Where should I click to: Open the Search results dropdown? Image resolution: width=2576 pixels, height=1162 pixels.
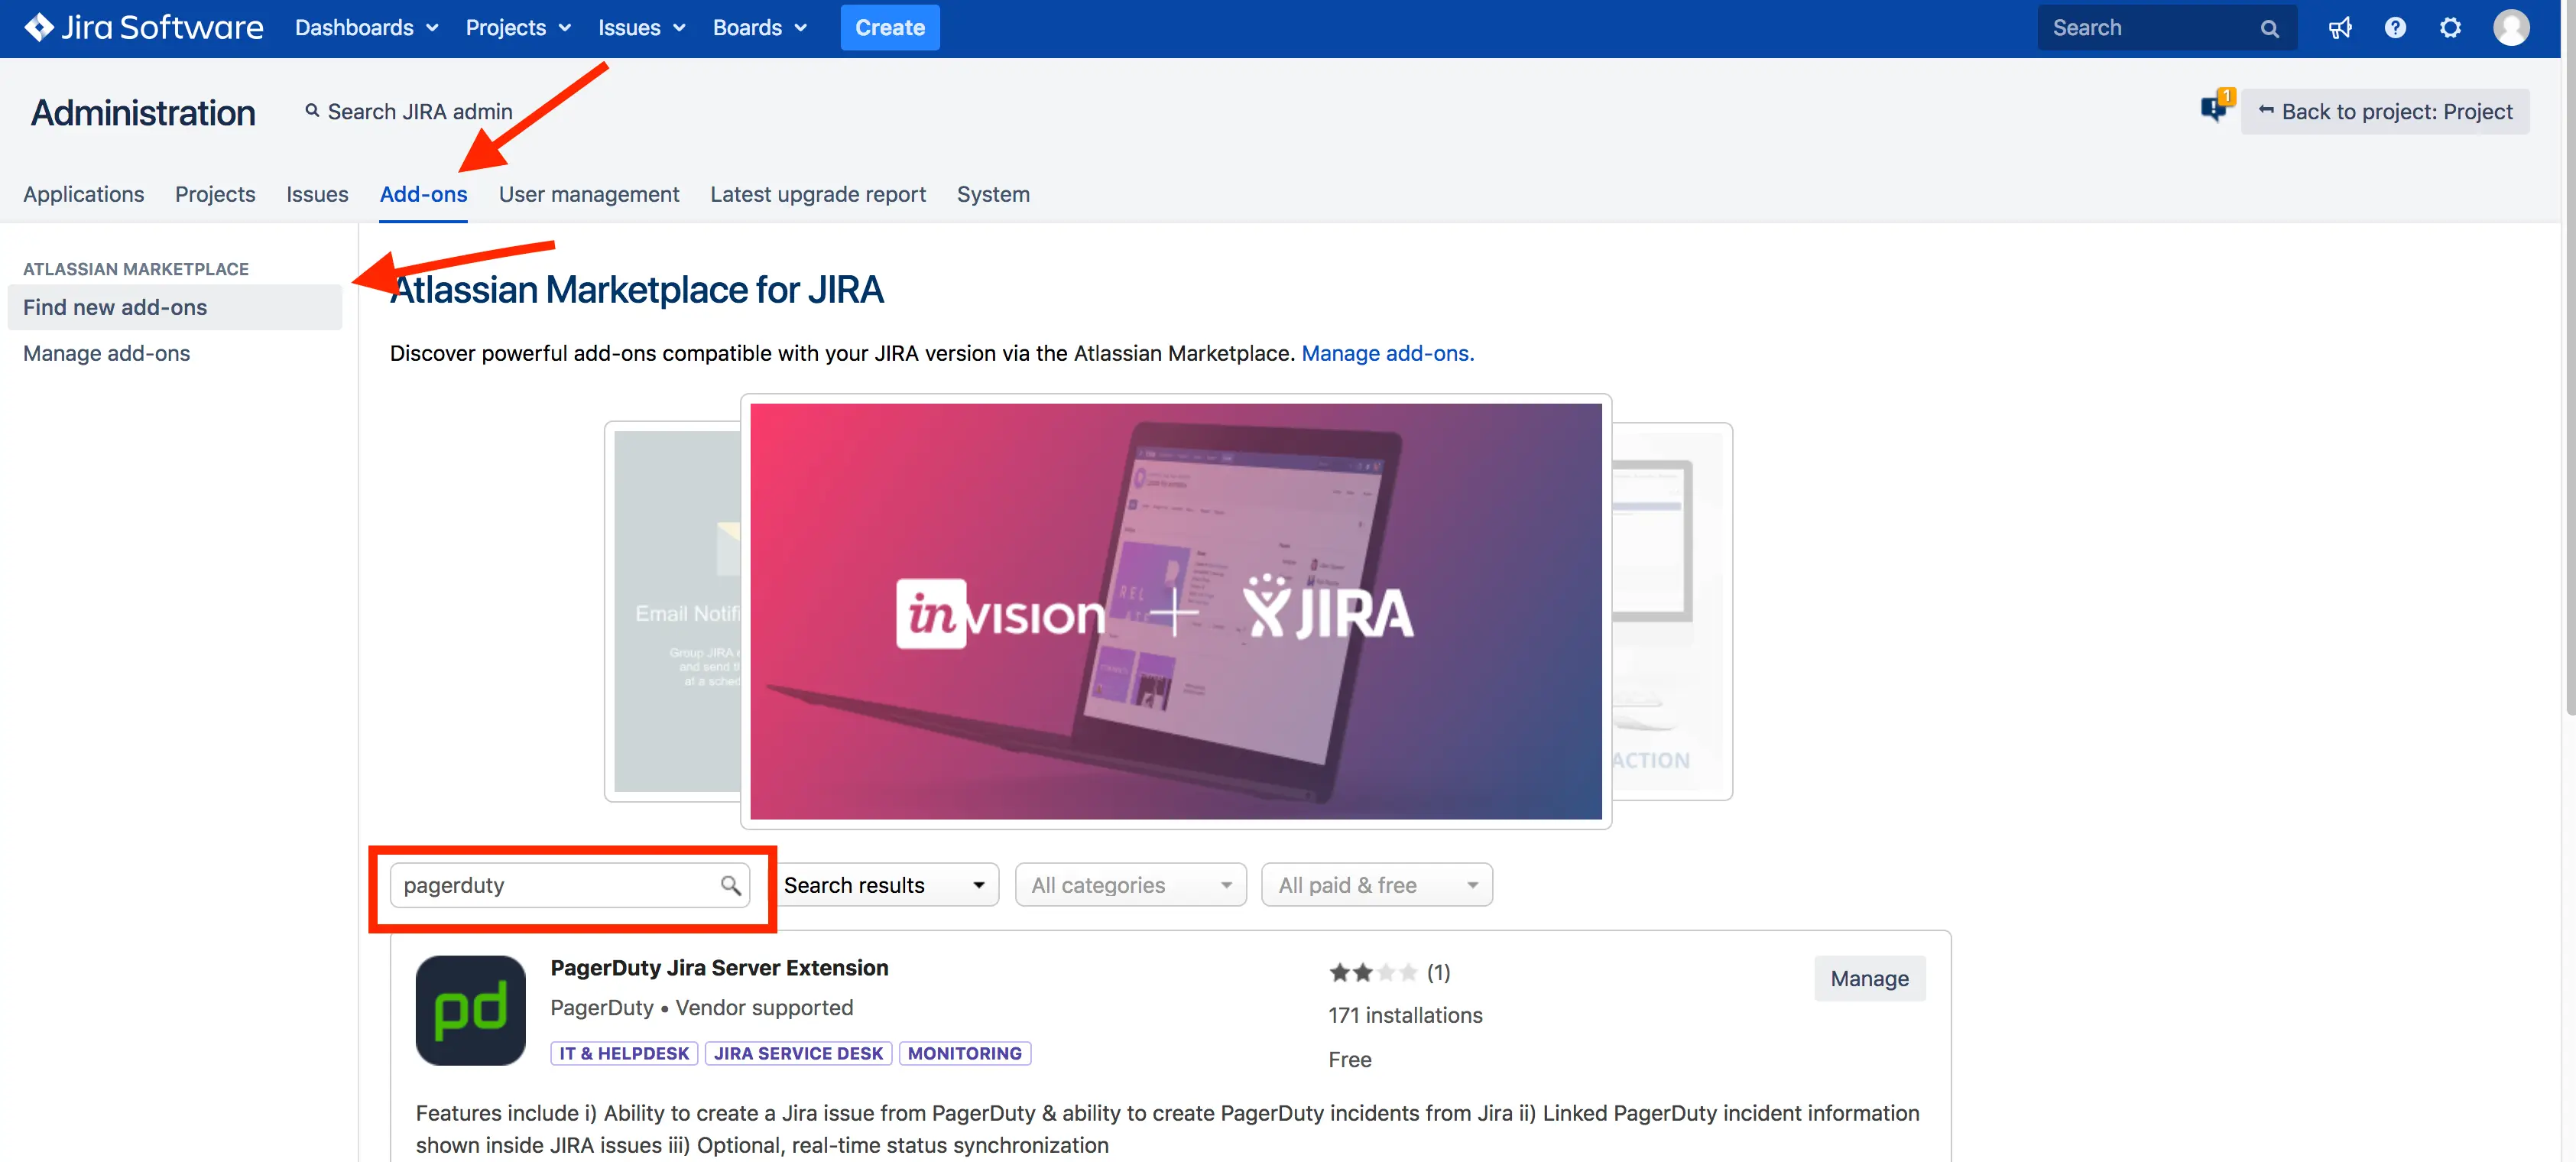884,885
